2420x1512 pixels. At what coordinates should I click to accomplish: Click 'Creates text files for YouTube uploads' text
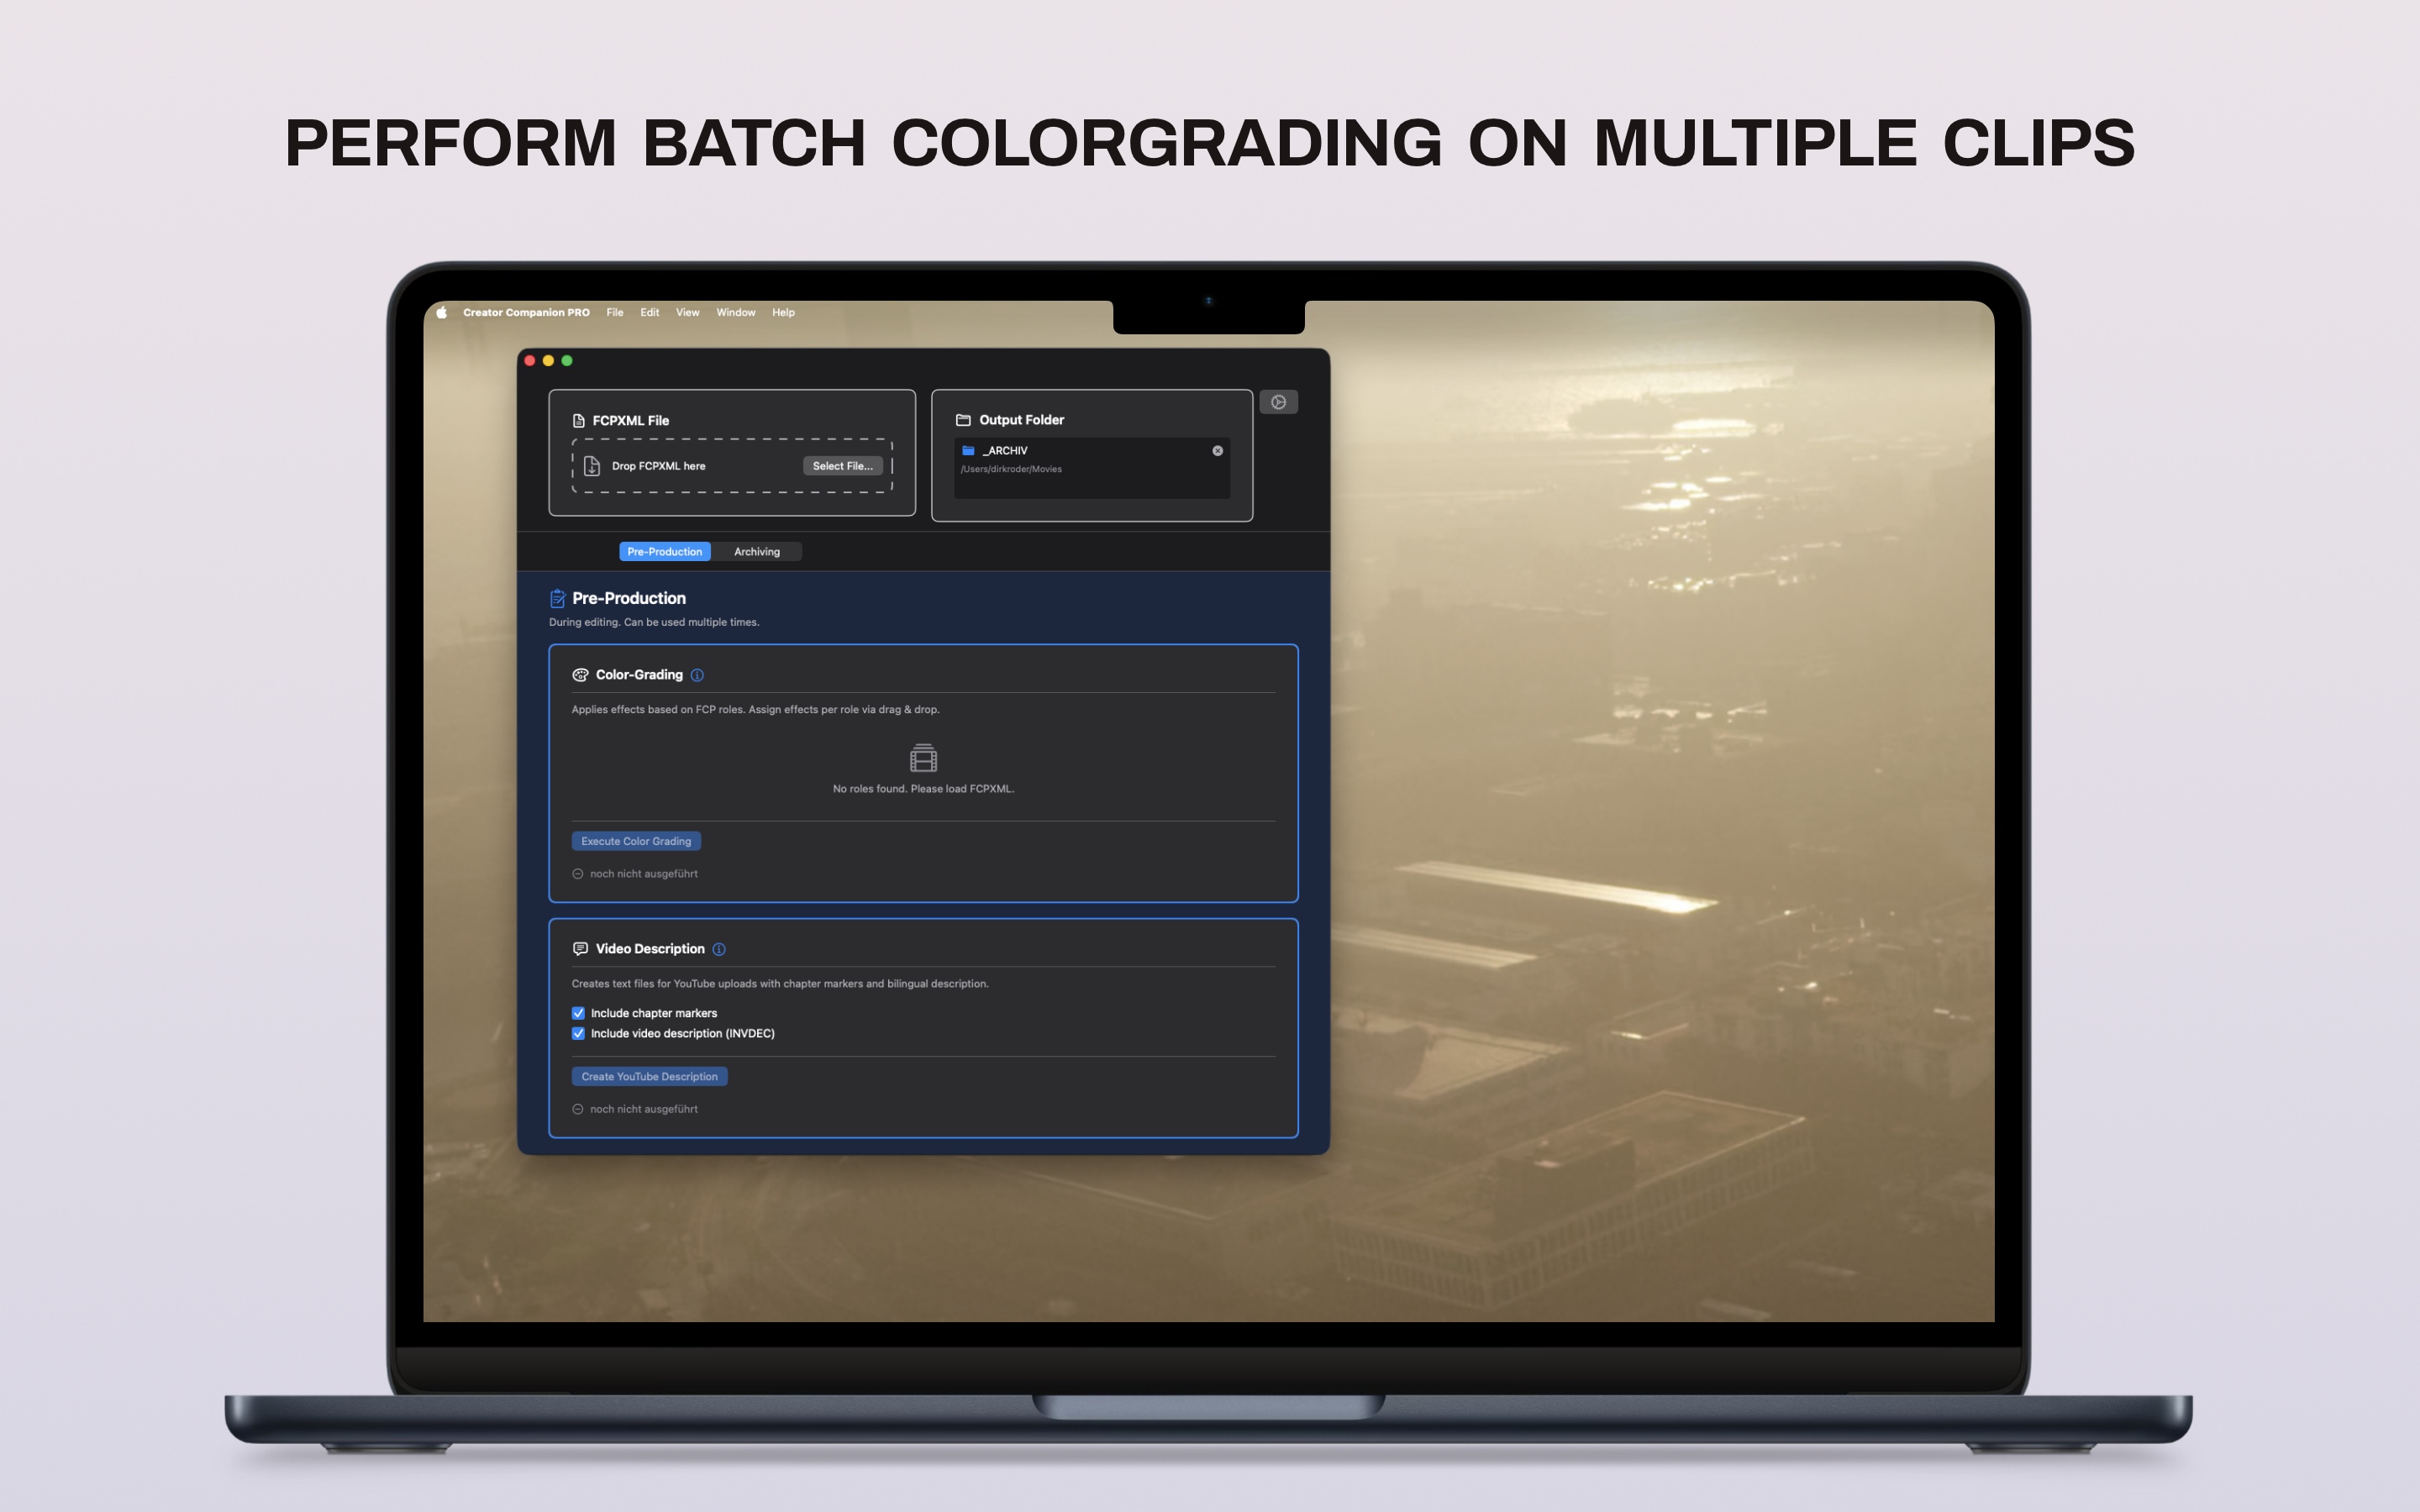(780, 984)
